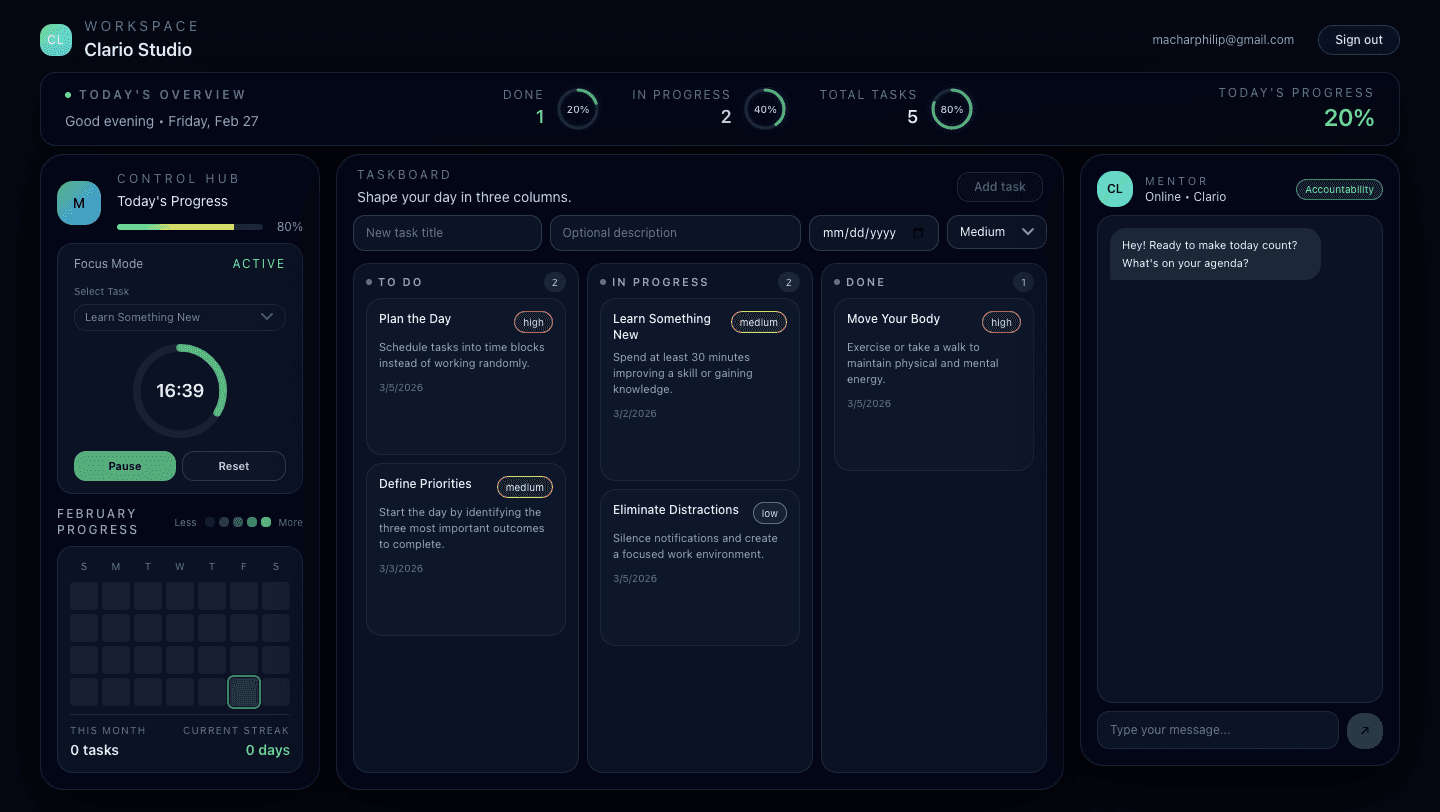This screenshot has height=812, width=1440.
Task: Click the New task title field
Action: 447,233
